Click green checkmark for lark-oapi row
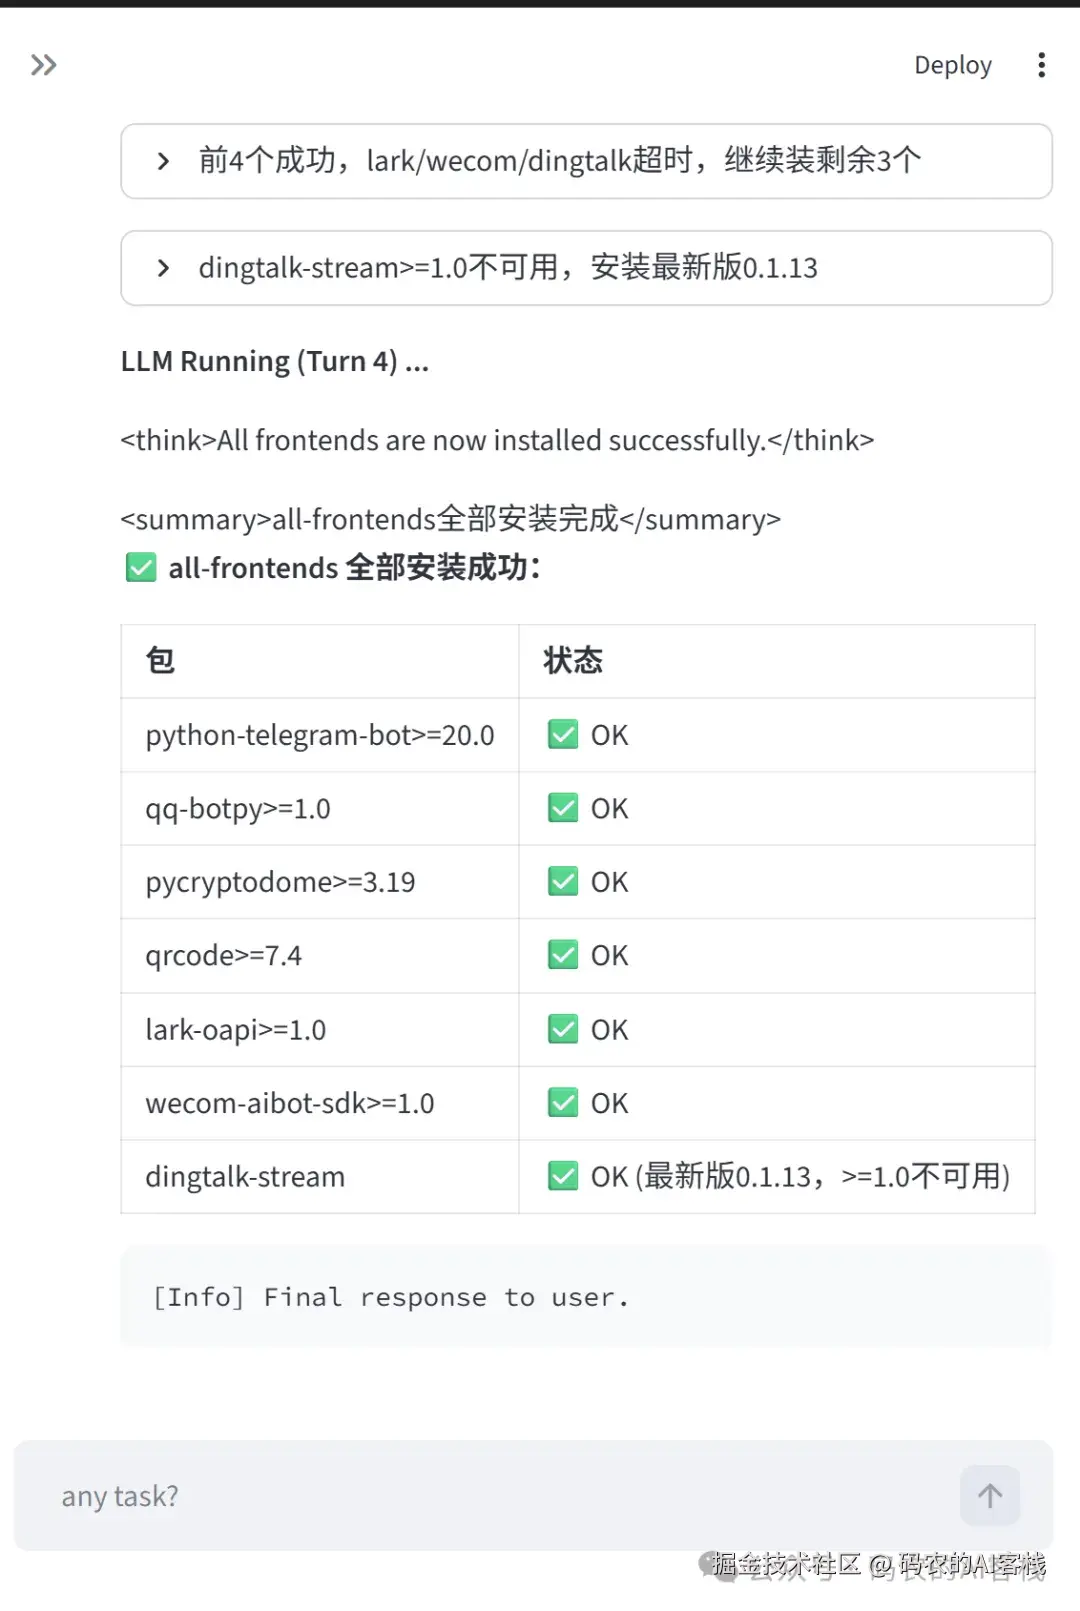Screen dimensions: 1080x1611 click(x=563, y=1029)
